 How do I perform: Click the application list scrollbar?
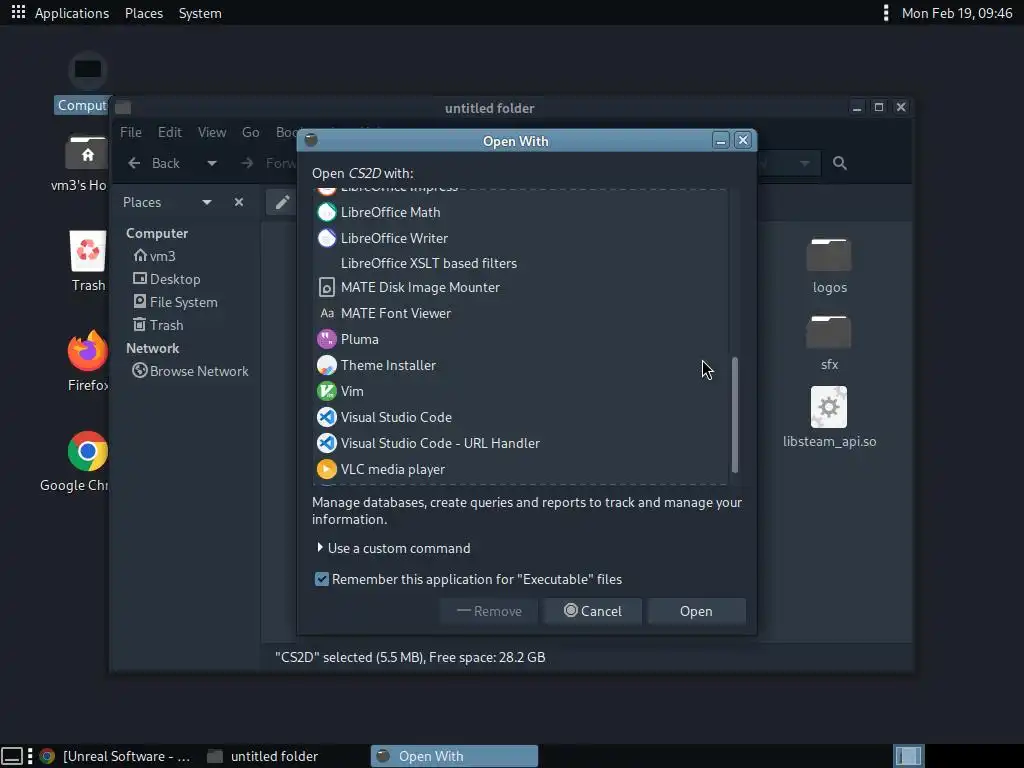735,415
